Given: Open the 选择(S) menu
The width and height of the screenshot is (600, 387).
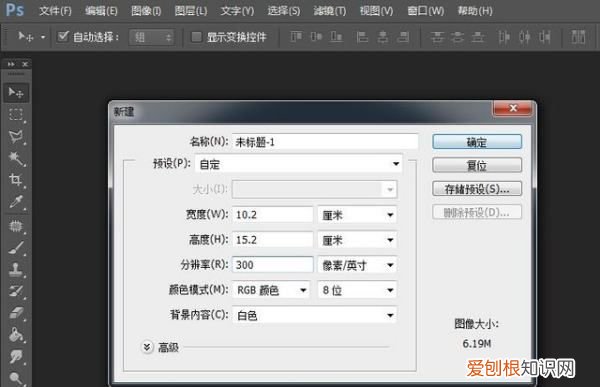Looking at the screenshot, I should (284, 11).
